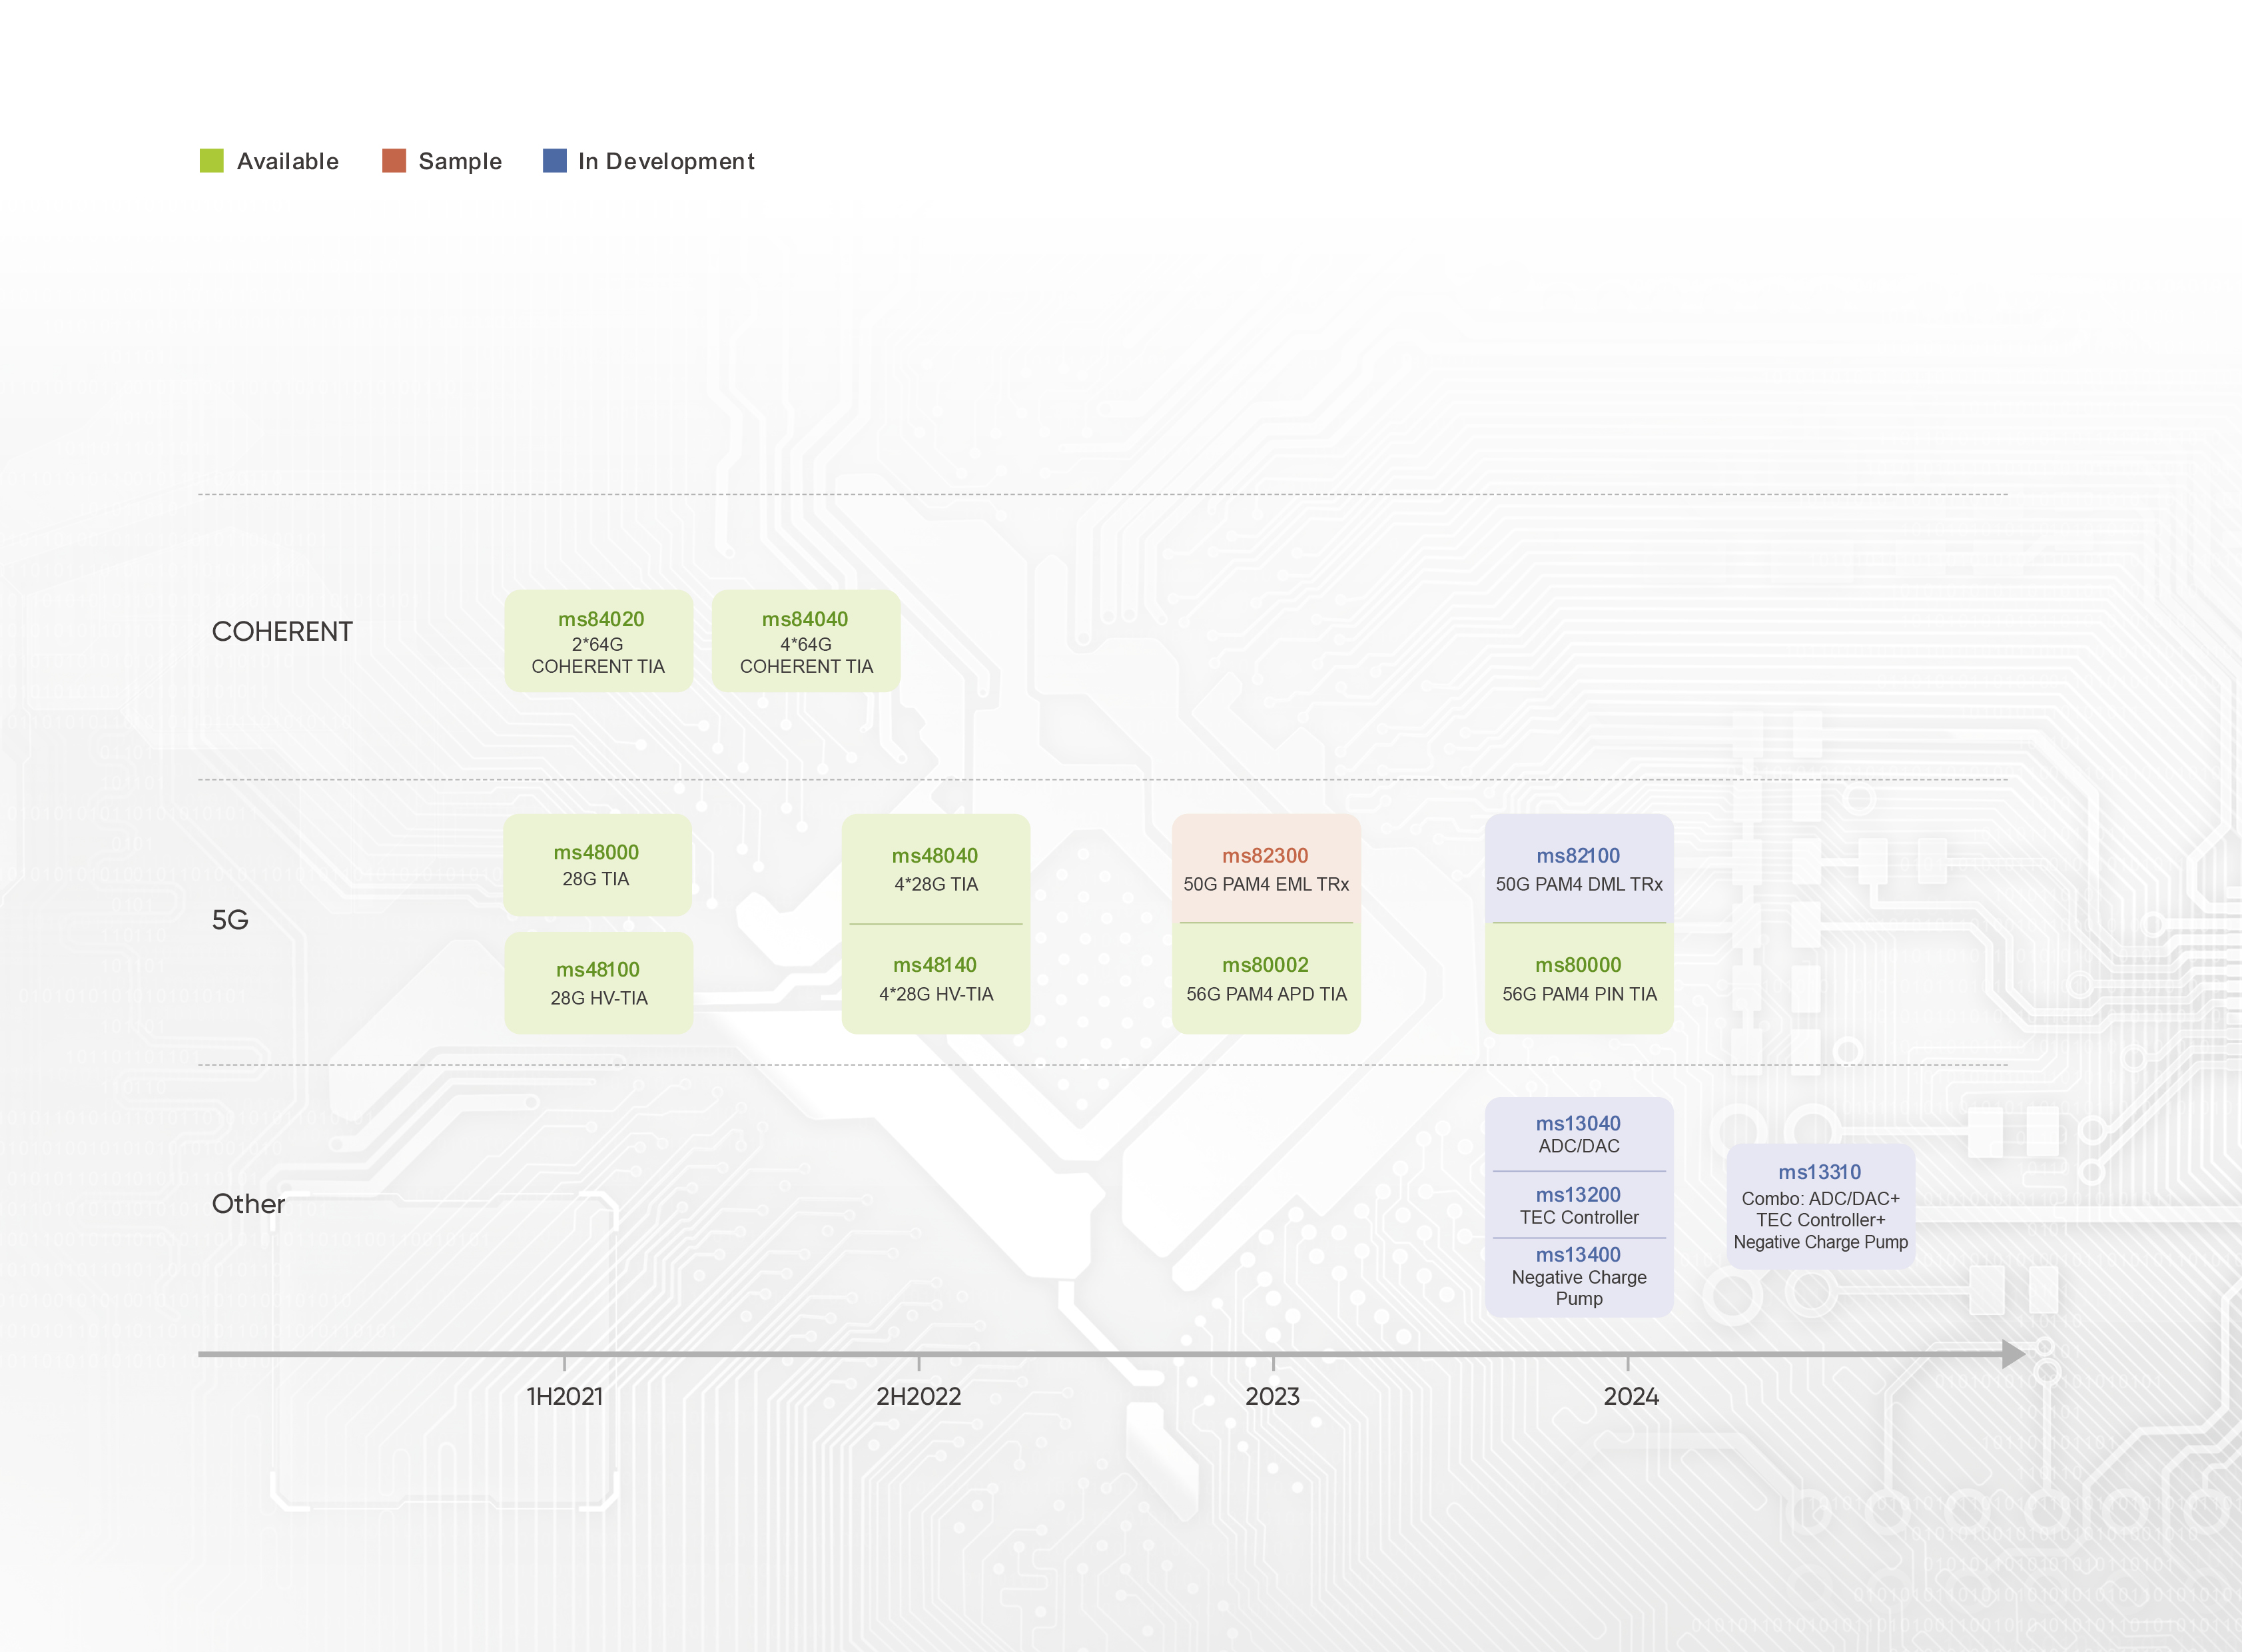This screenshot has height=1652, width=2242.
Task: Click the ms13310 product name
Action: 1819,1172
